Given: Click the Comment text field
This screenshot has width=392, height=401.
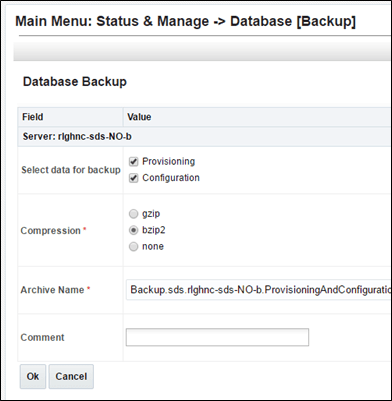Looking at the screenshot, I should 217,337.
